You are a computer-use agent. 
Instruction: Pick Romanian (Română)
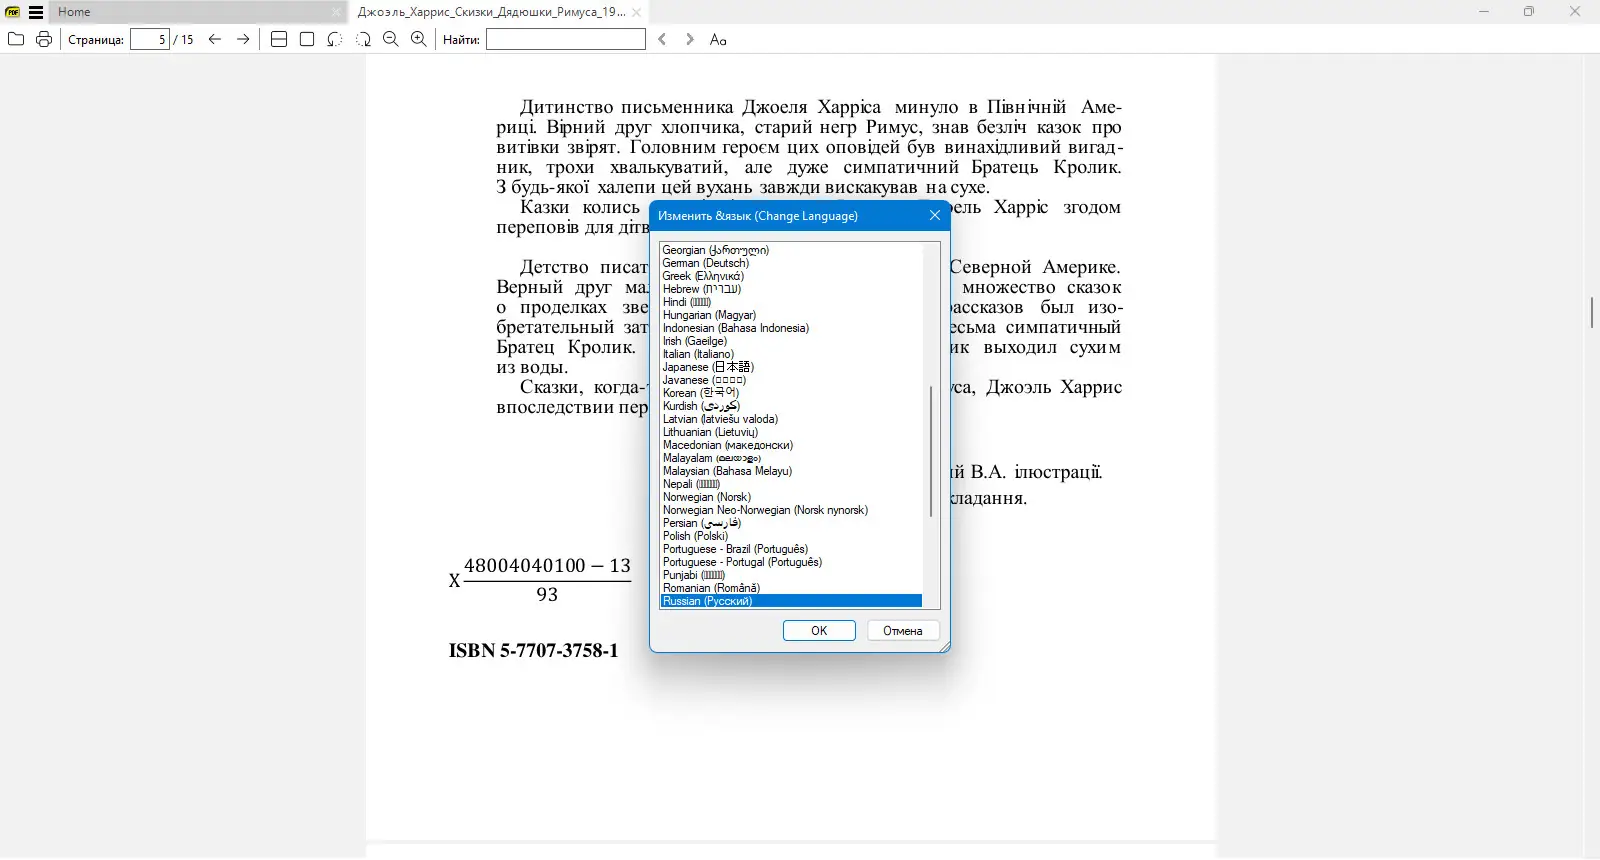point(791,588)
